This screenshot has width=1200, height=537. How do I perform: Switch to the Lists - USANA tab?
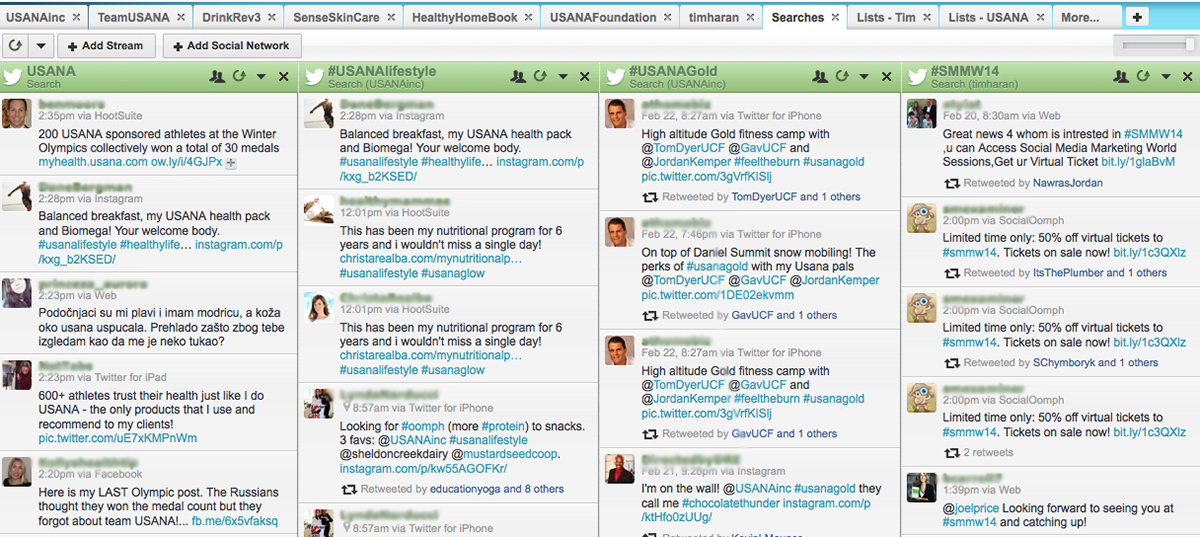[997, 17]
